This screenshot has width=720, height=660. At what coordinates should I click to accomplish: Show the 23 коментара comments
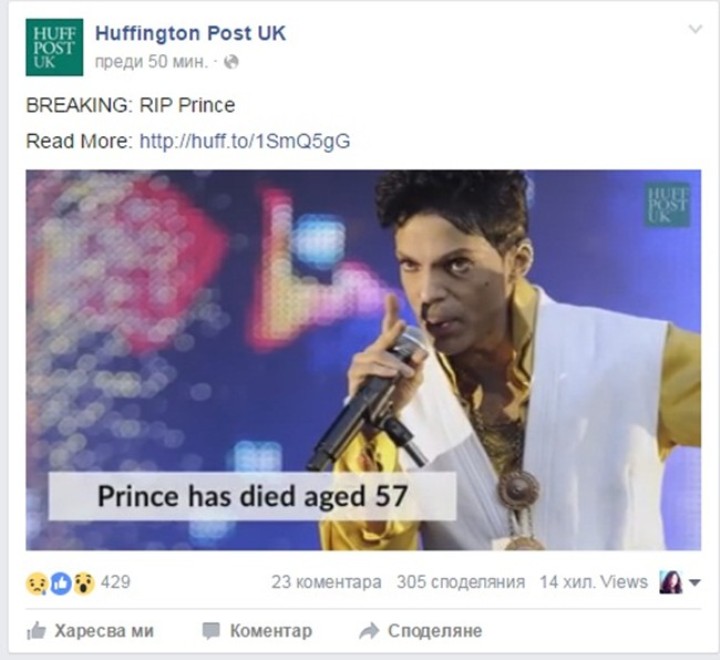coord(326,582)
